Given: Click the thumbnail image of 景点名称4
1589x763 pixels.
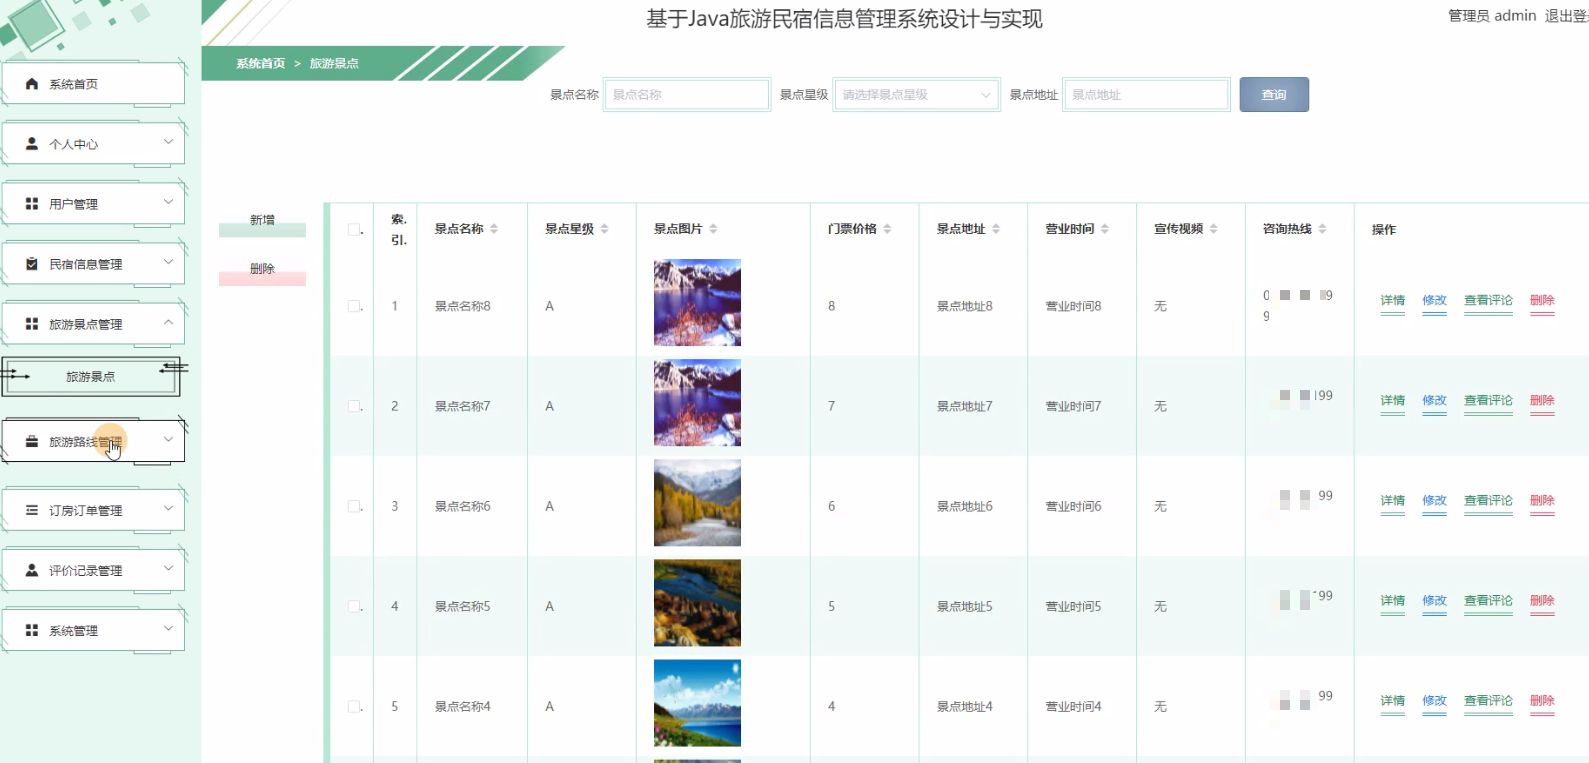Looking at the screenshot, I should (697, 703).
